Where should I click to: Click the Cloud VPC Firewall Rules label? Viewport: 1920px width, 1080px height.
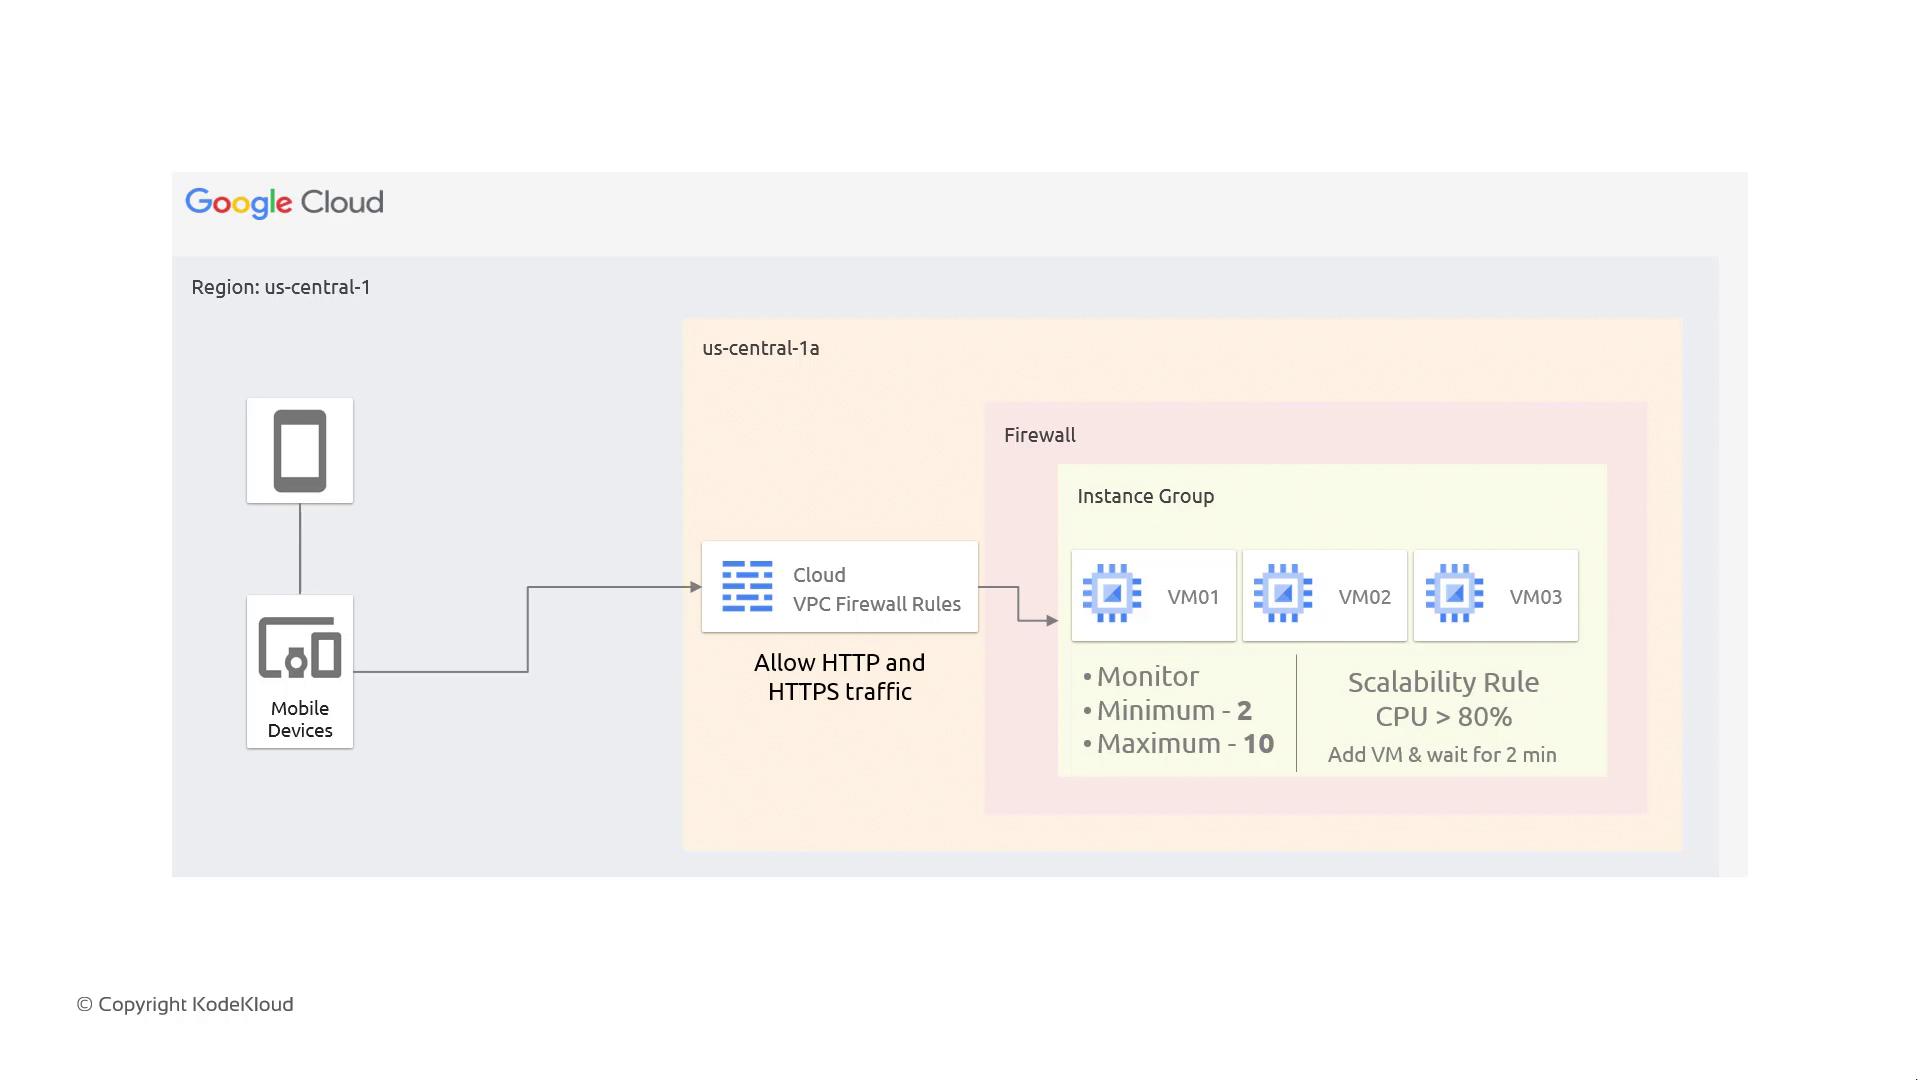click(876, 589)
